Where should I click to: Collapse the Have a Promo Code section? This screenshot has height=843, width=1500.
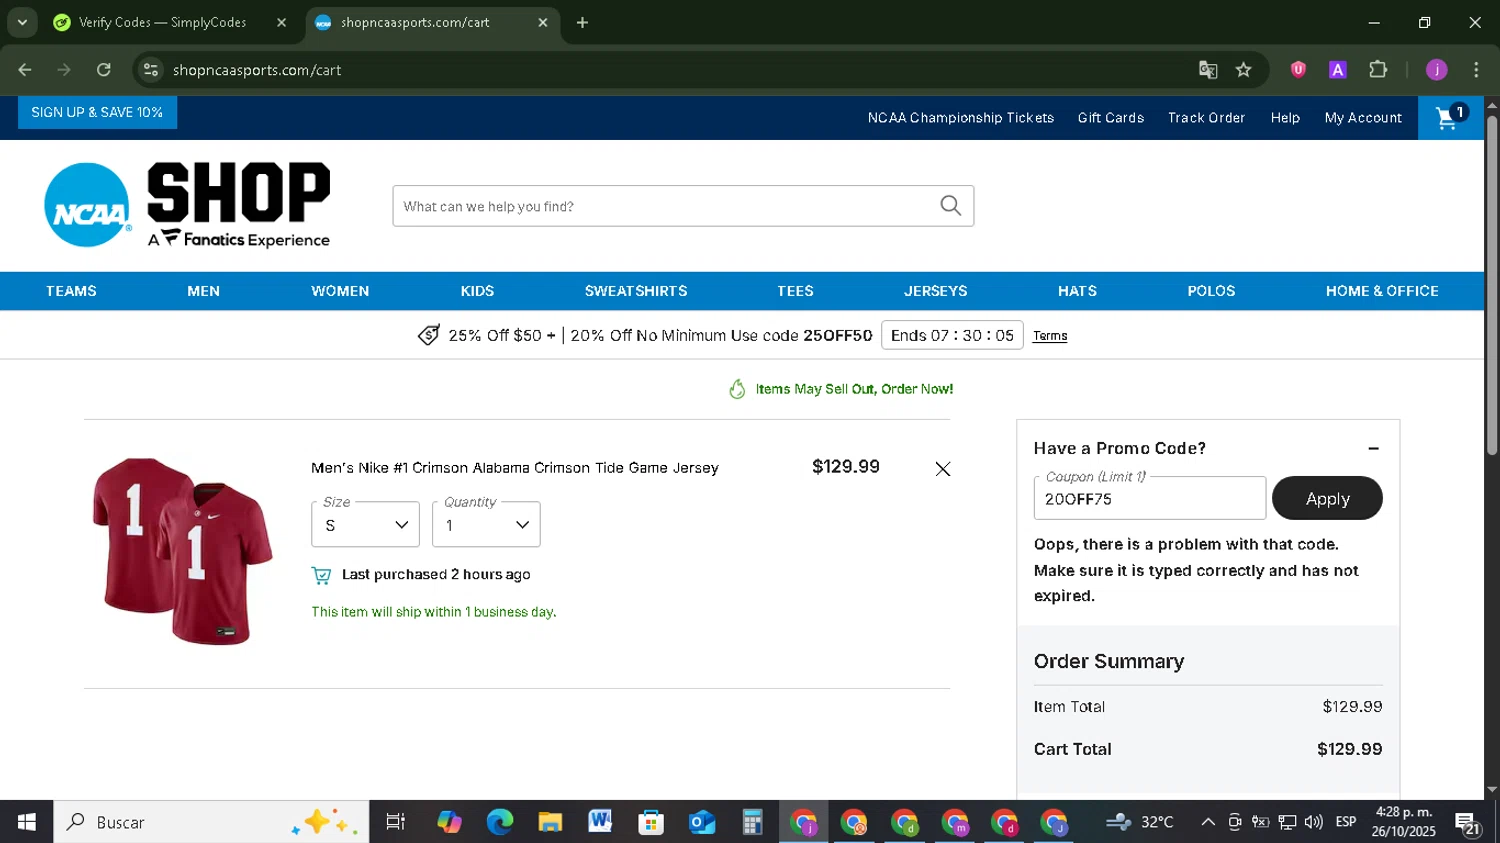click(1373, 449)
